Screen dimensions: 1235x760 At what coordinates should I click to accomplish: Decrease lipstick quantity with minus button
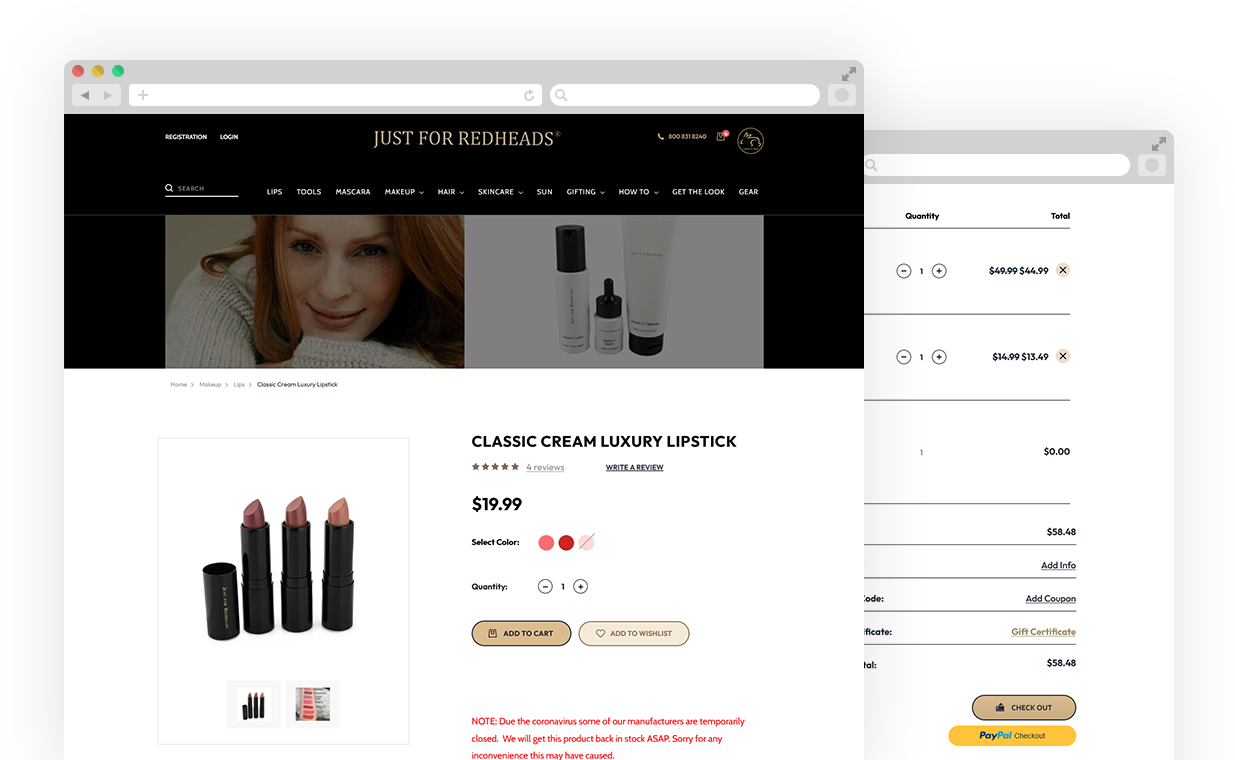[545, 587]
